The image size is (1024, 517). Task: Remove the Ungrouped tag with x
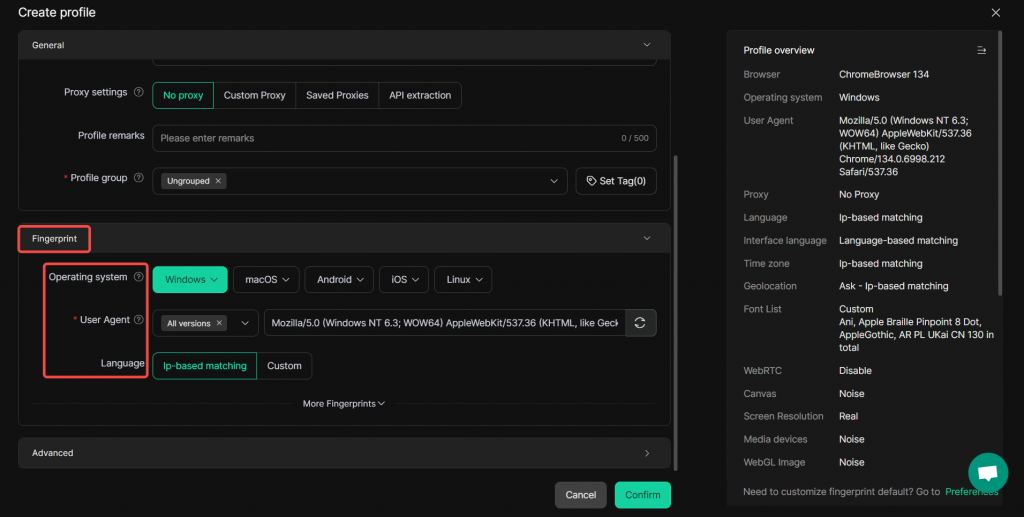pos(219,181)
